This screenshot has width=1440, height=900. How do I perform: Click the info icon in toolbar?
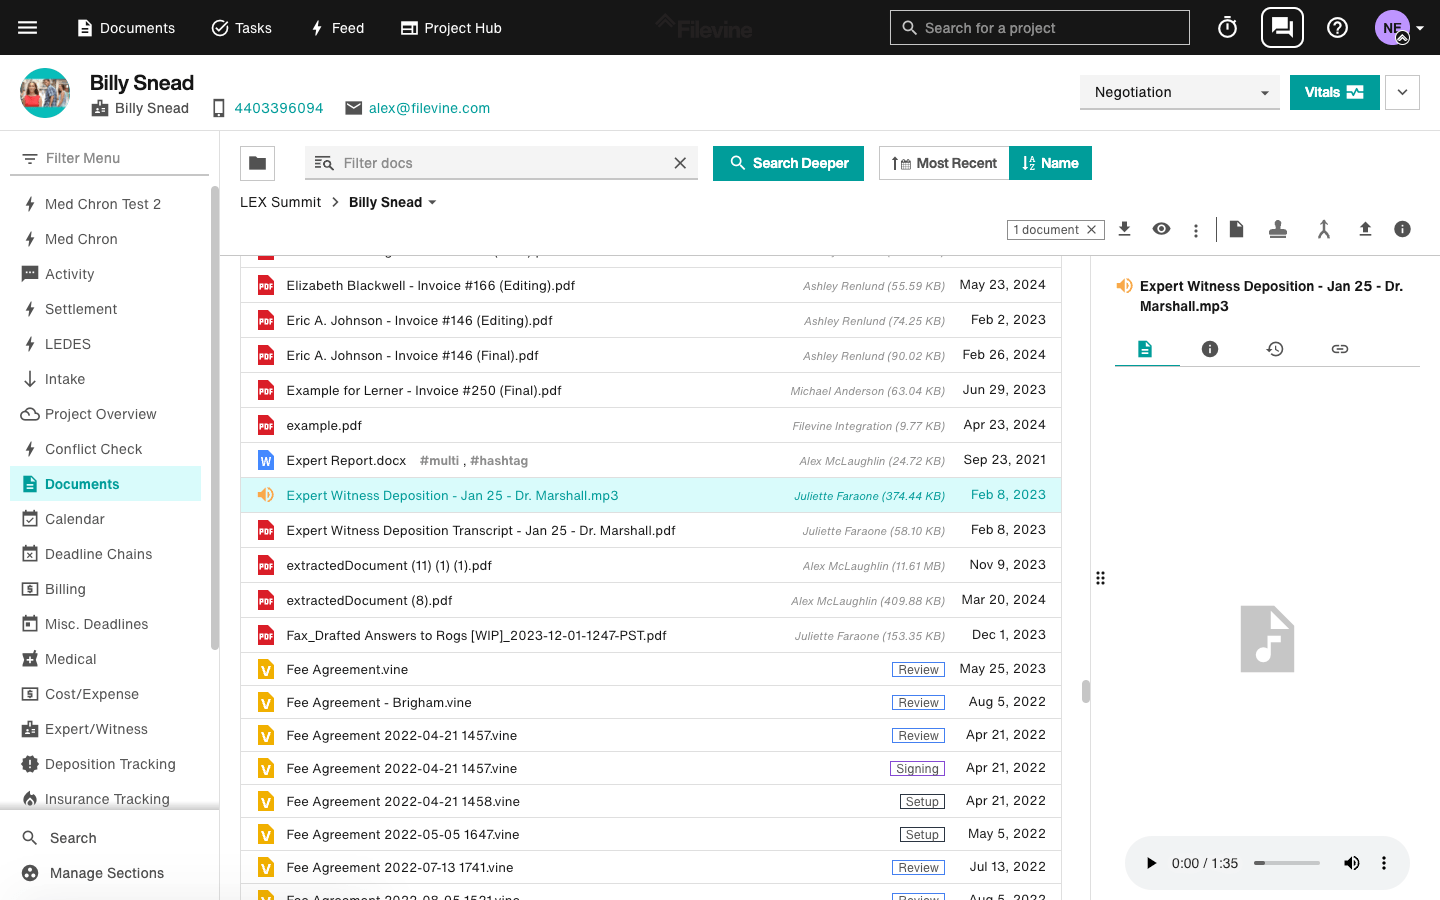tap(1402, 229)
